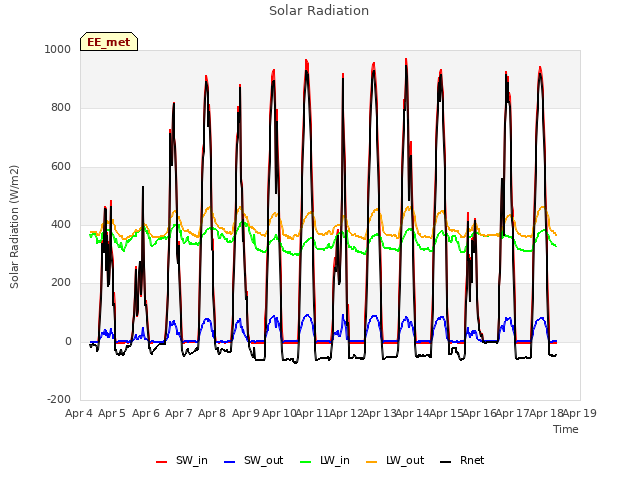Click the SW_in legend label
640x480 pixels.
pos(192,460)
